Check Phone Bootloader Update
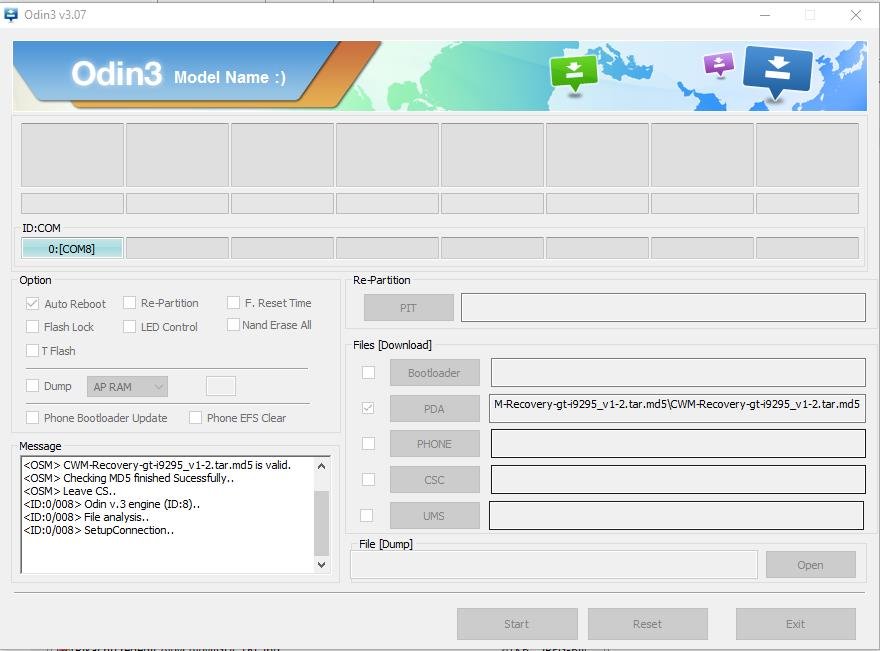Image resolution: width=880 pixels, height=651 pixels. point(33,418)
